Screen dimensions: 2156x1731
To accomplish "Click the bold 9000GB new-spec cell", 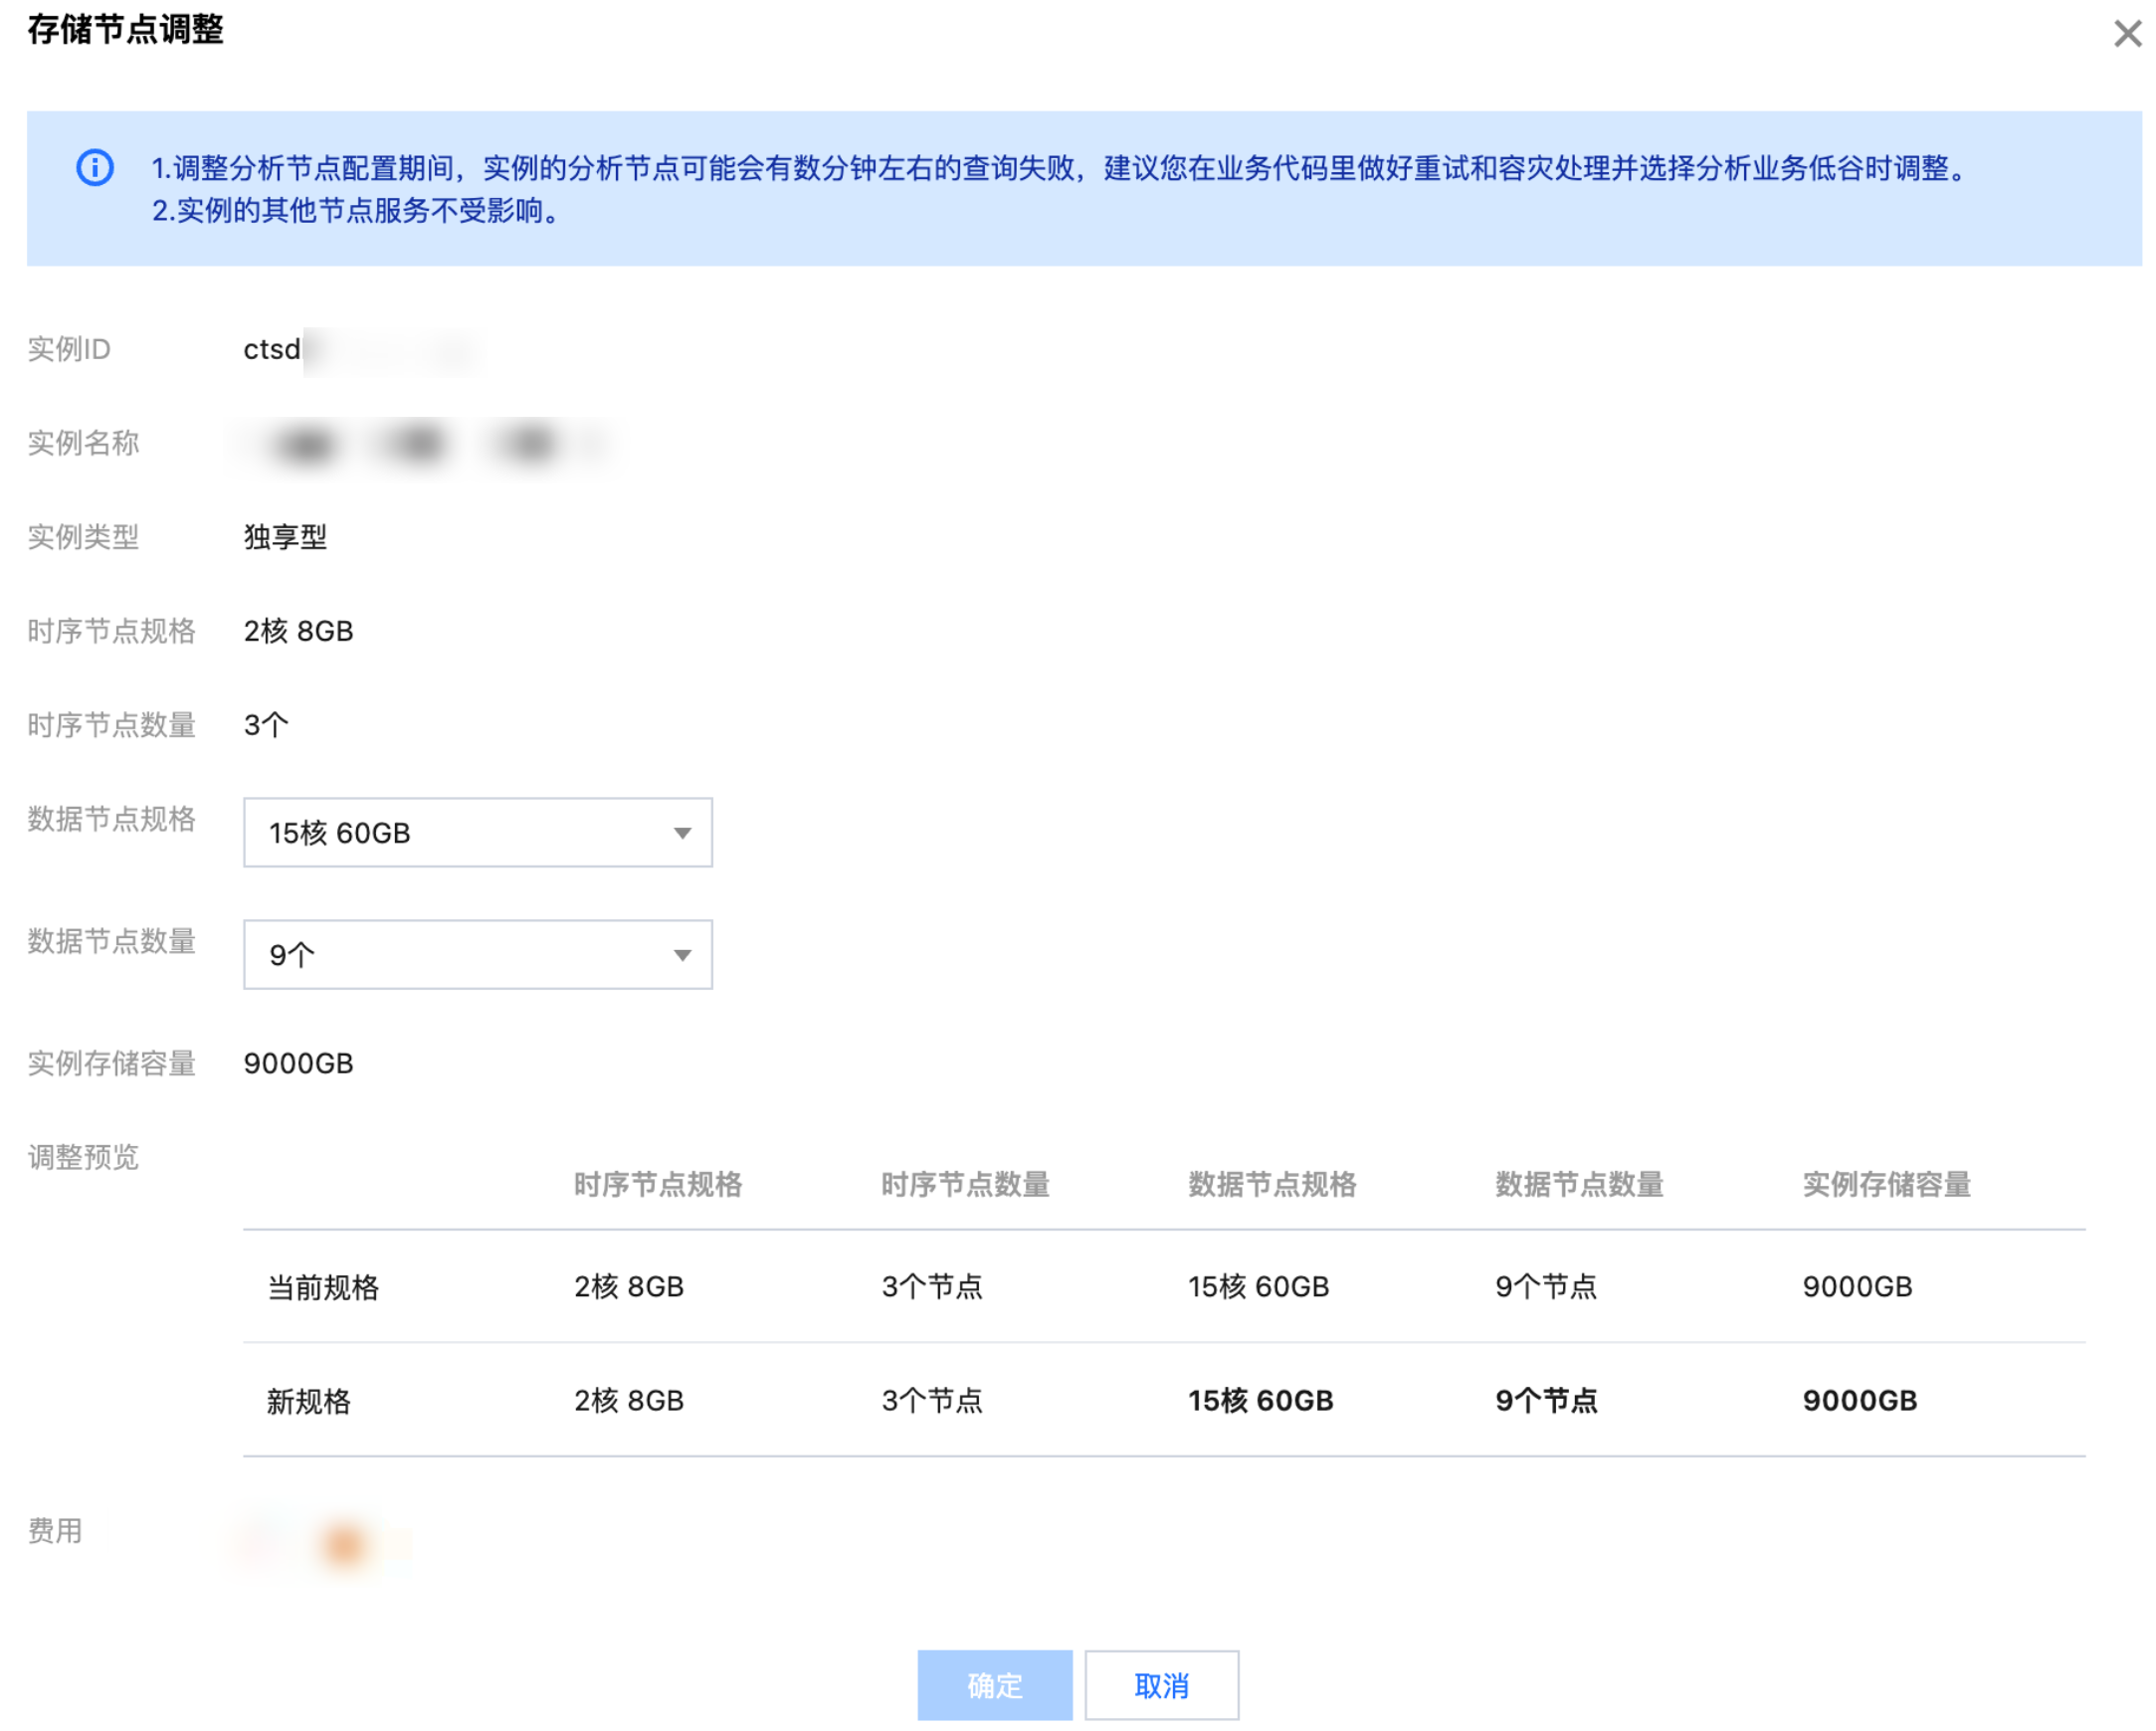I will tap(1859, 1400).
